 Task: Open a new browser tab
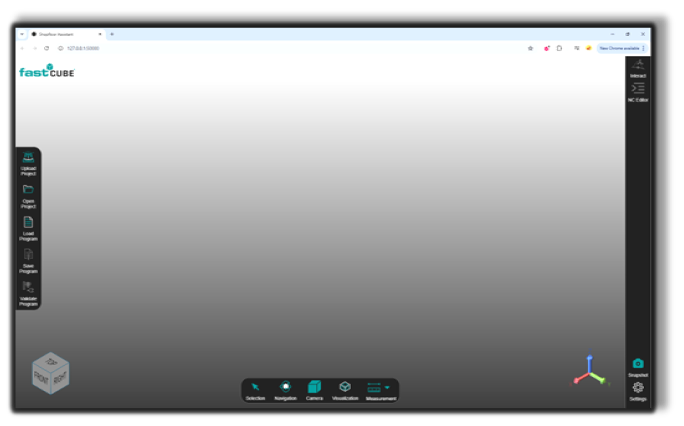pyautogui.click(x=112, y=34)
